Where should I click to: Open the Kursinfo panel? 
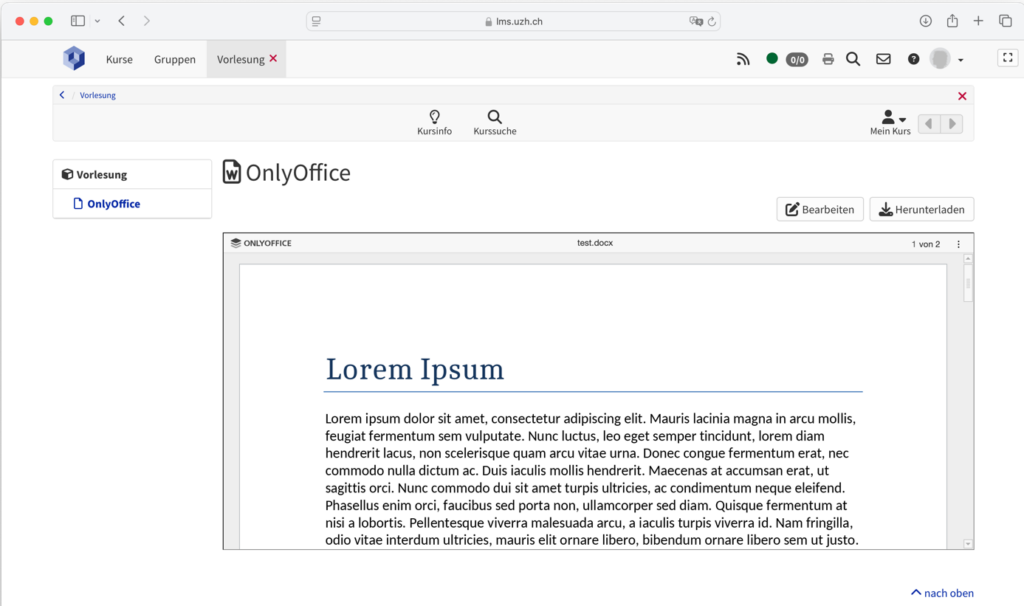coord(435,121)
